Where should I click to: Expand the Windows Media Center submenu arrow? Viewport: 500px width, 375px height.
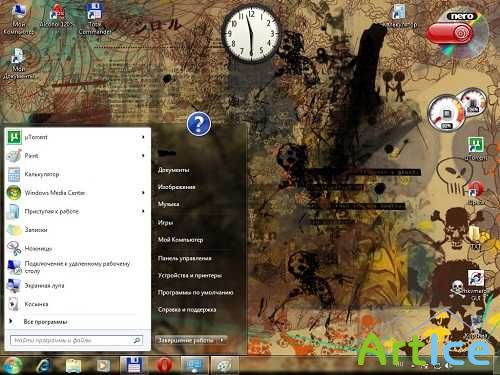click(x=143, y=193)
